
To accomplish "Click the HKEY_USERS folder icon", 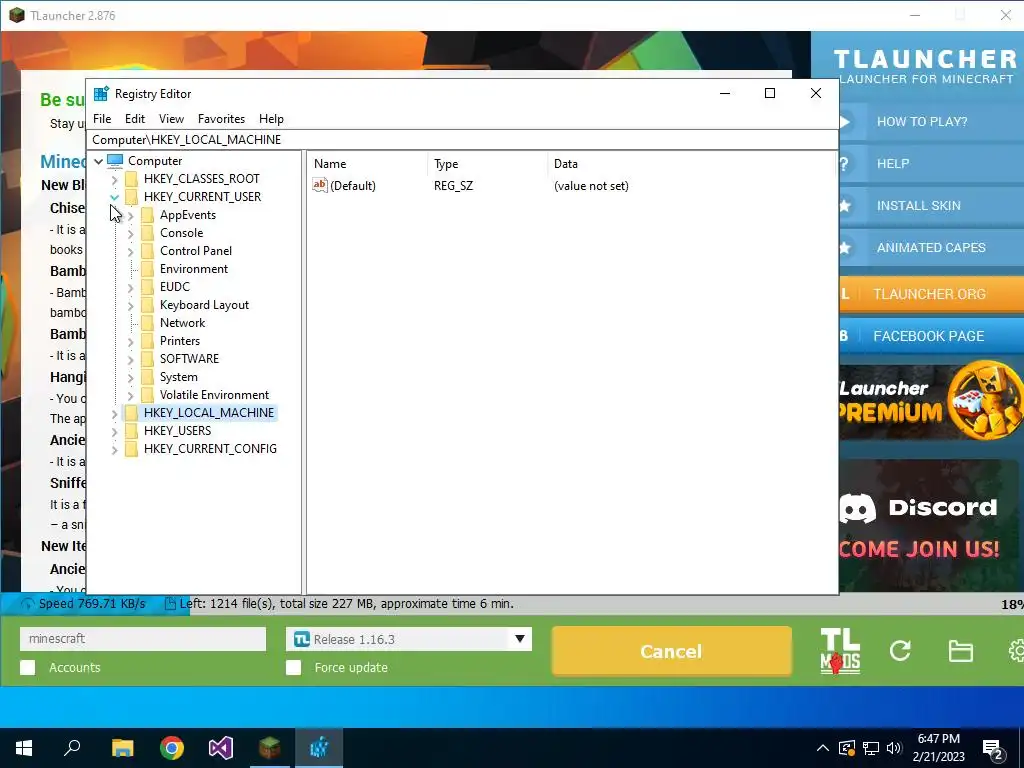I will pos(131,431).
